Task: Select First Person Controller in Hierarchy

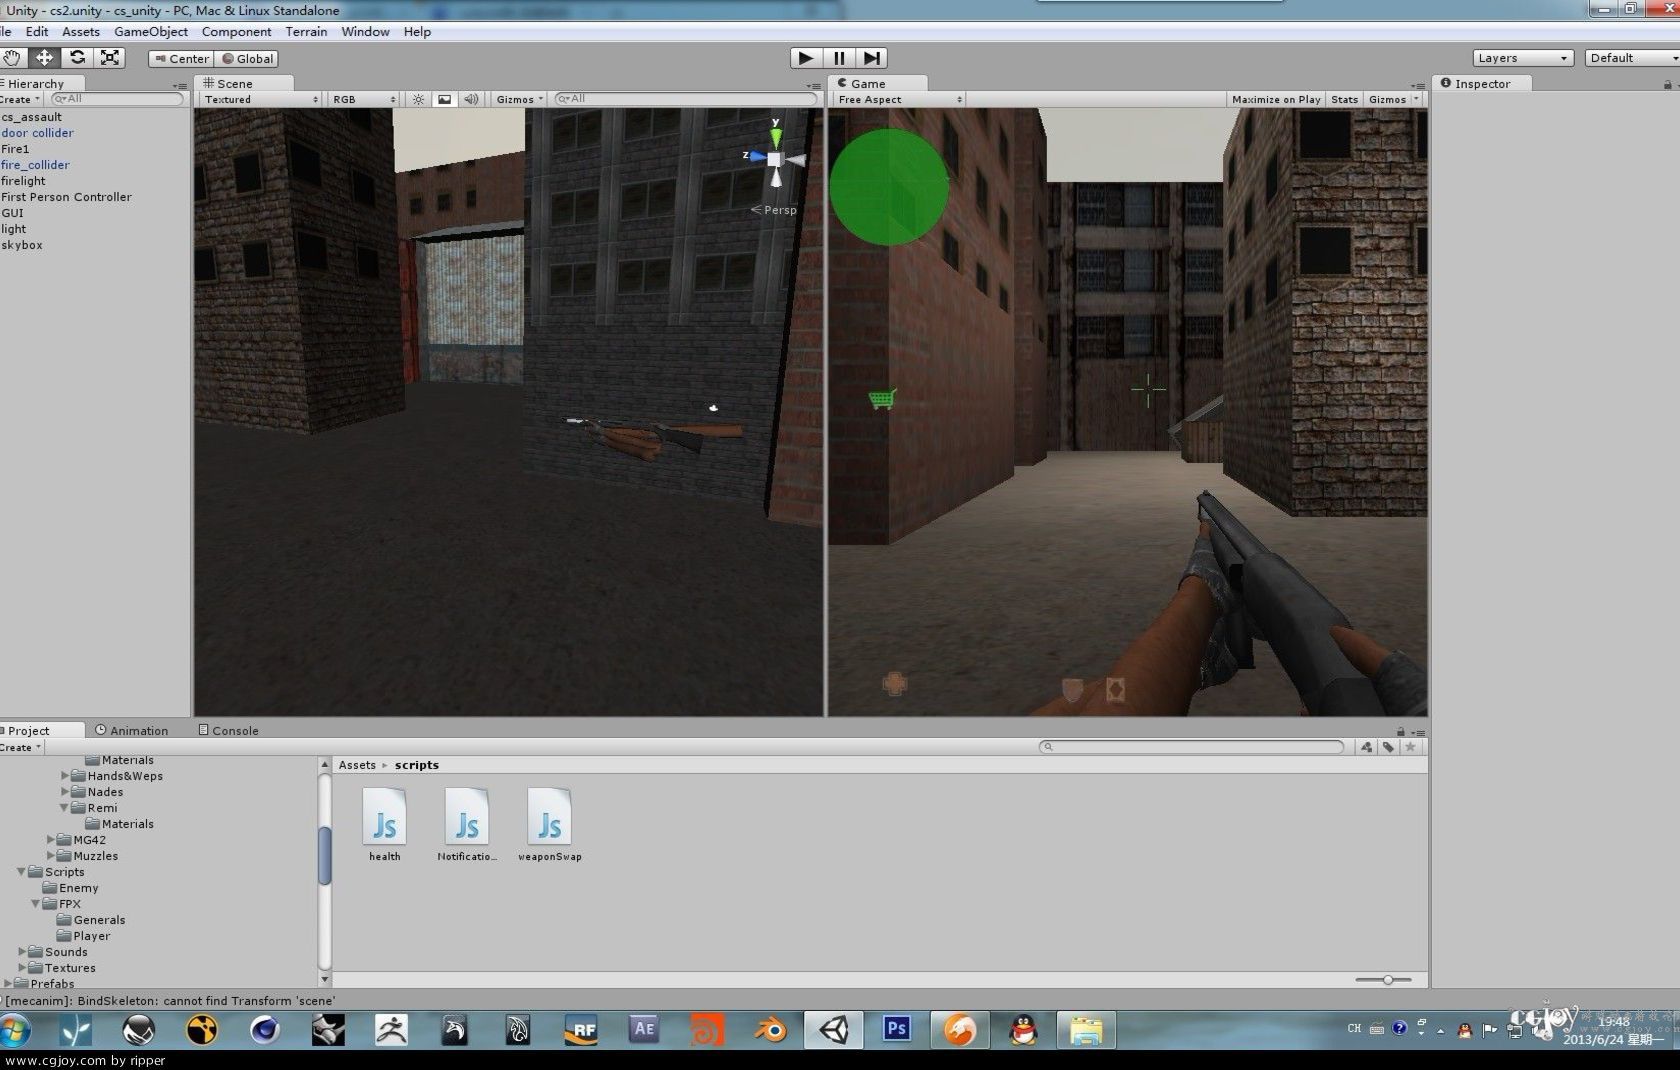Action: coord(66,197)
